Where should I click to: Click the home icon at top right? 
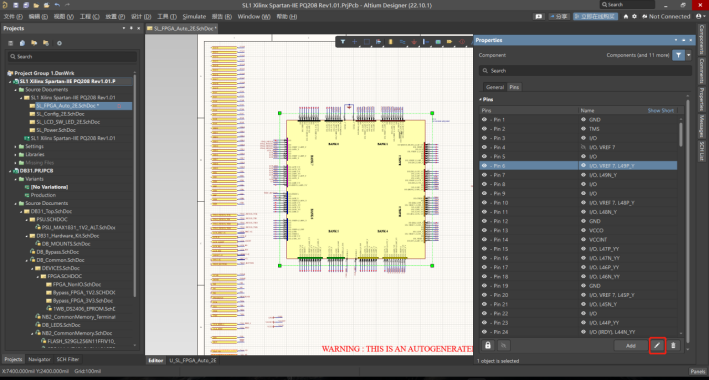pos(626,16)
